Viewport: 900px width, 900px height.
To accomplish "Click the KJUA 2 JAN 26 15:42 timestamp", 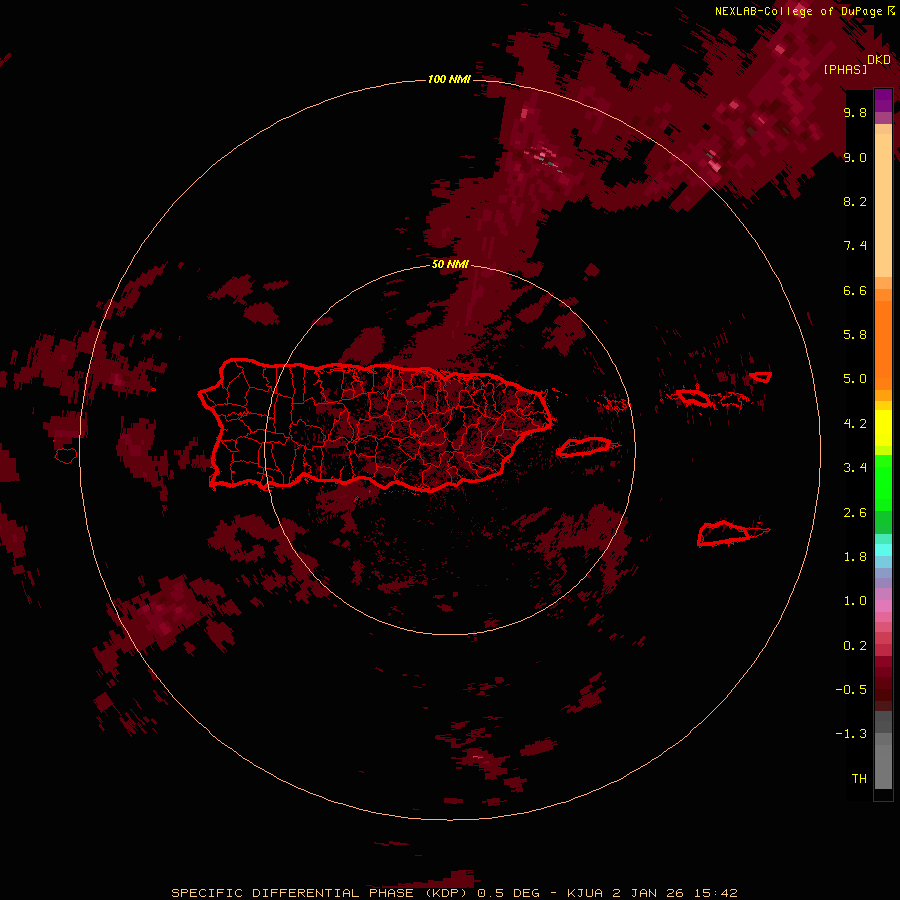I will pyautogui.click(x=652, y=893).
